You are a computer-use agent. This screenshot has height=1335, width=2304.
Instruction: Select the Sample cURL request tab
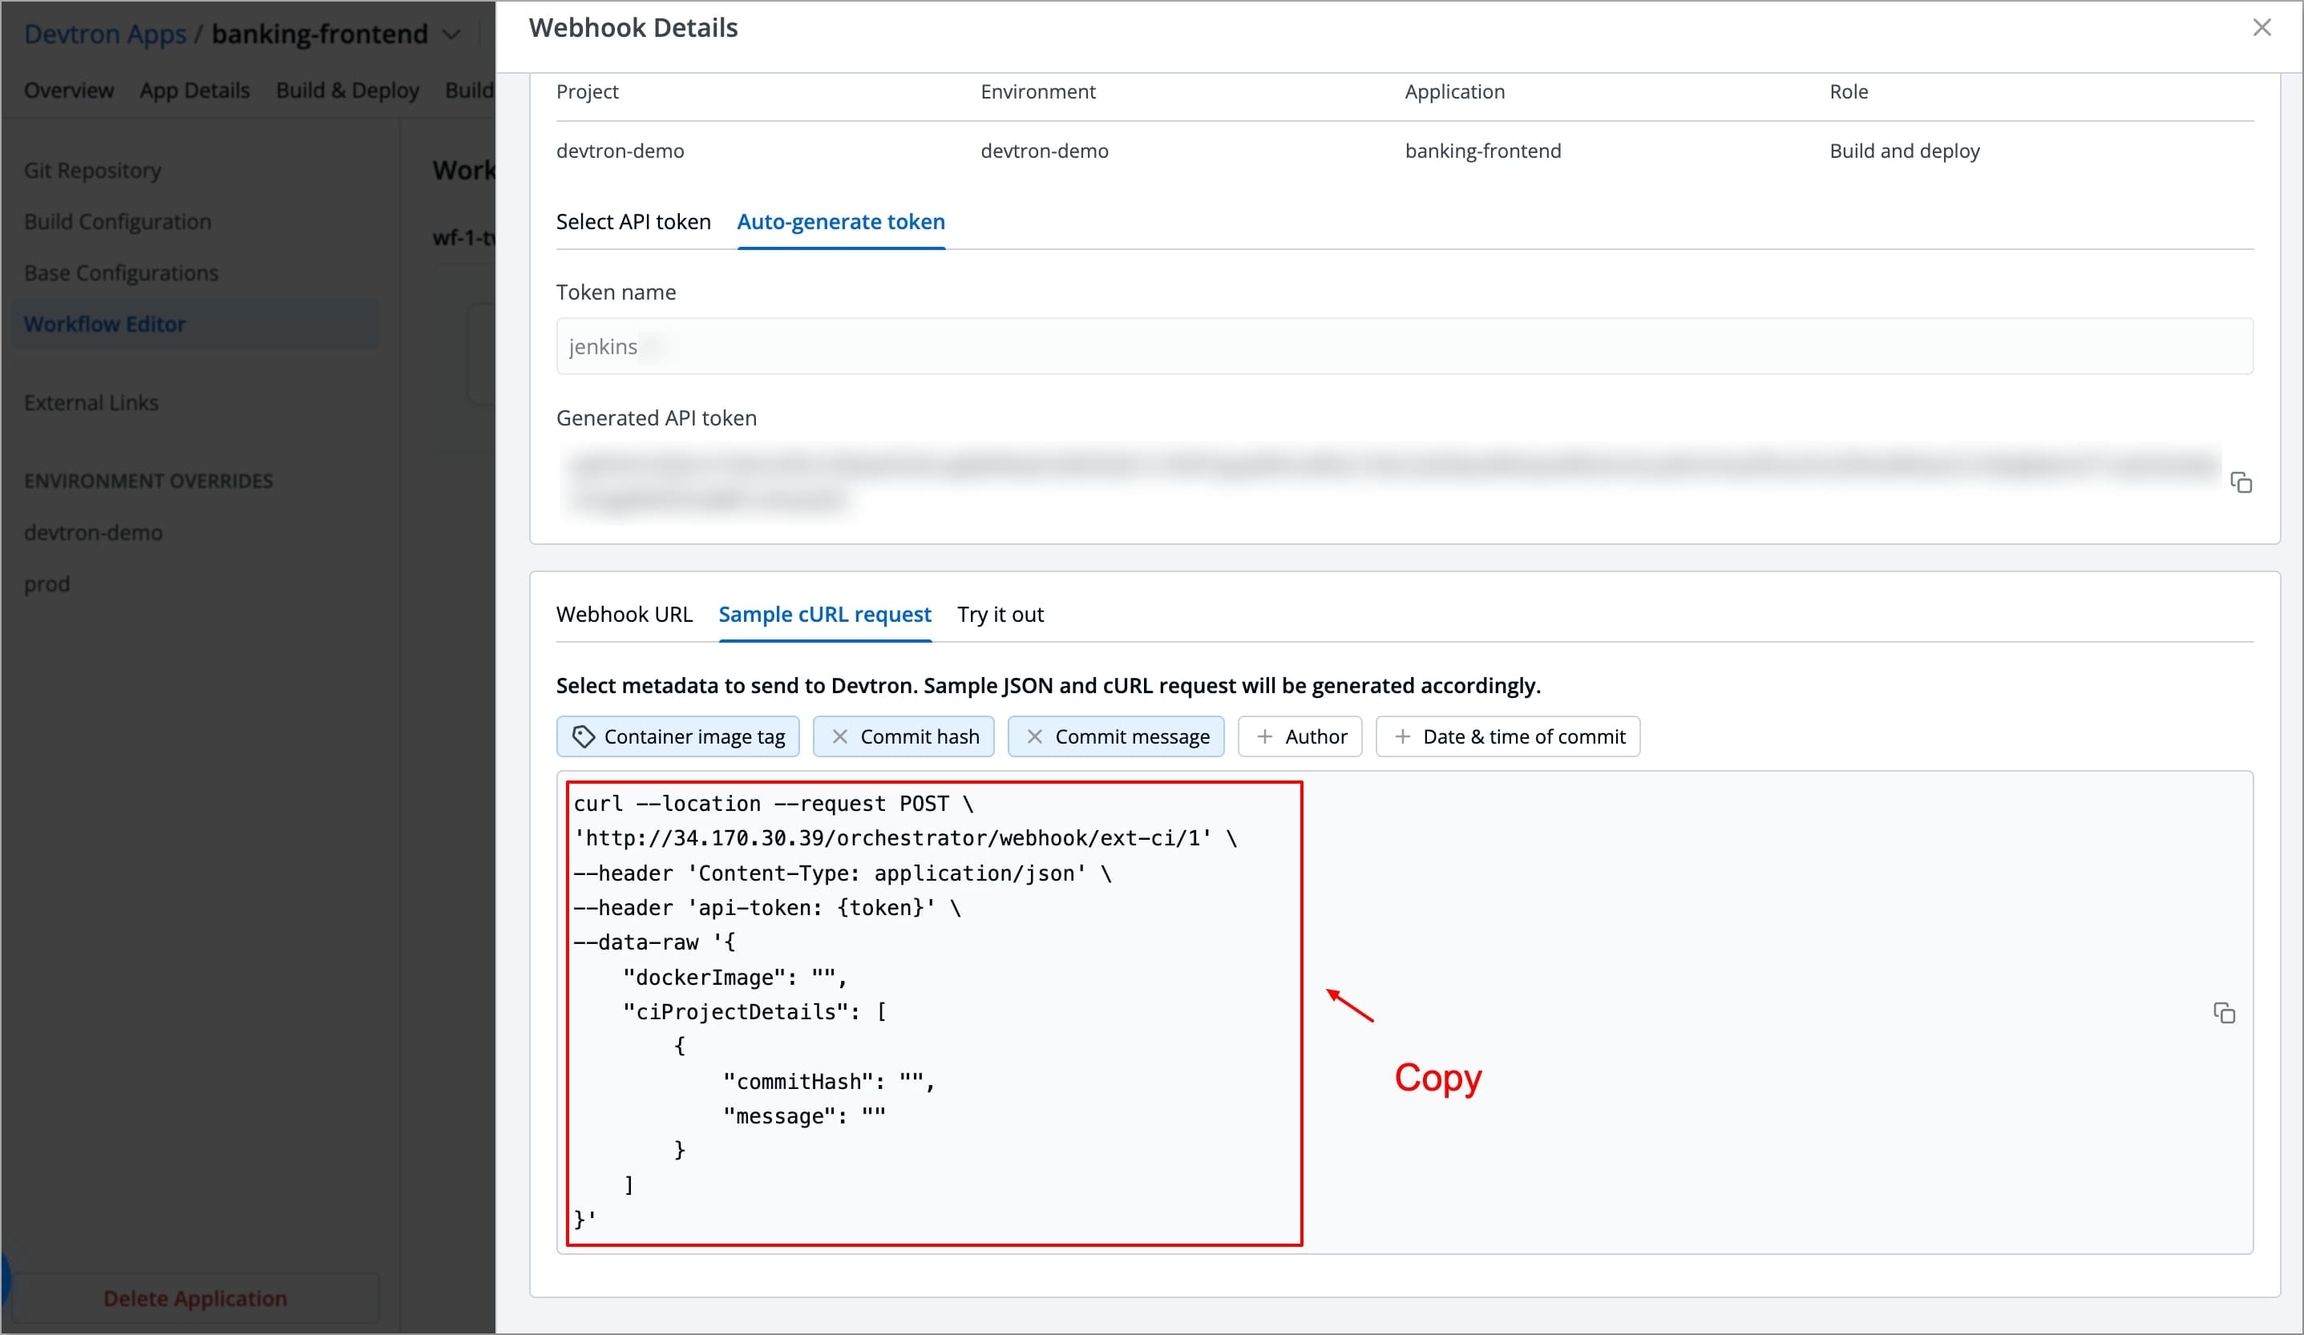point(824,615)
